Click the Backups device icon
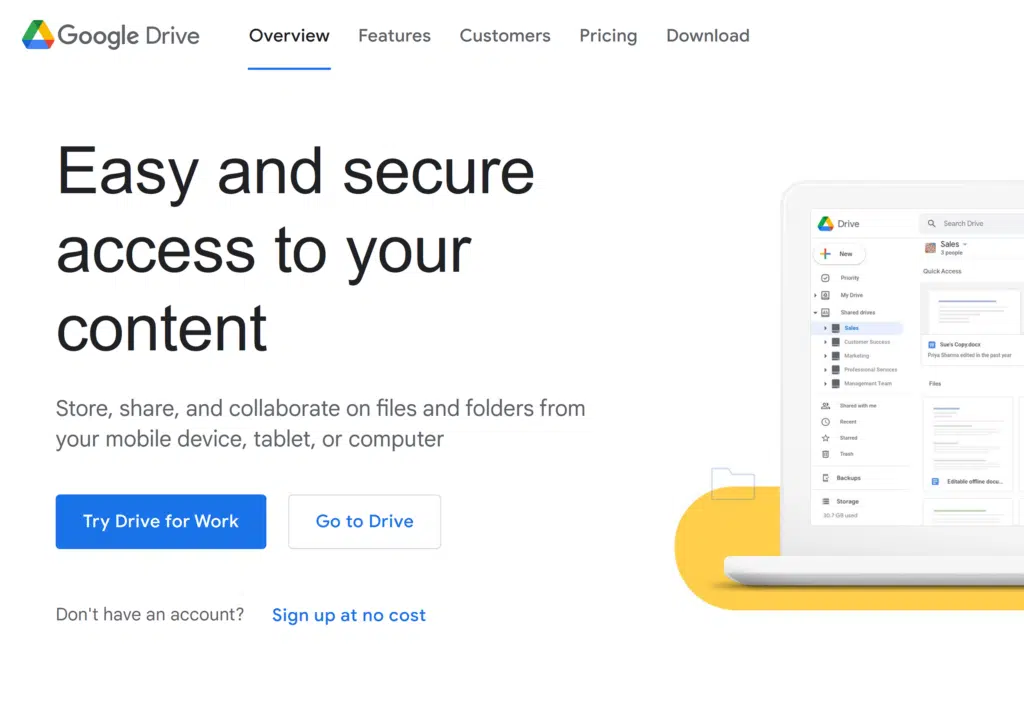This screenshot has width=1024, height=716. coord(825,478)
